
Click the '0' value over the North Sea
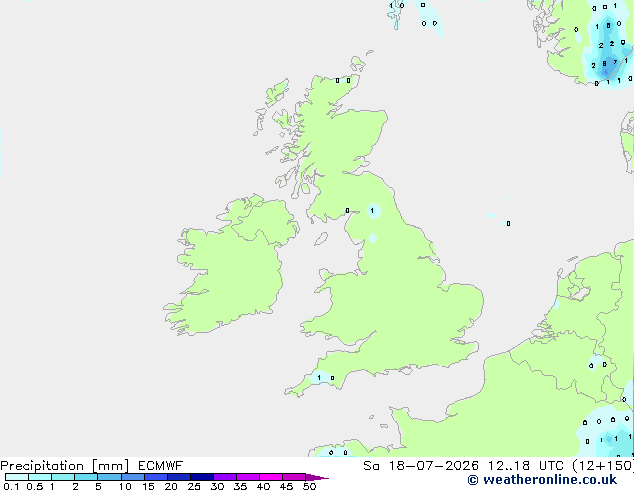508,223
